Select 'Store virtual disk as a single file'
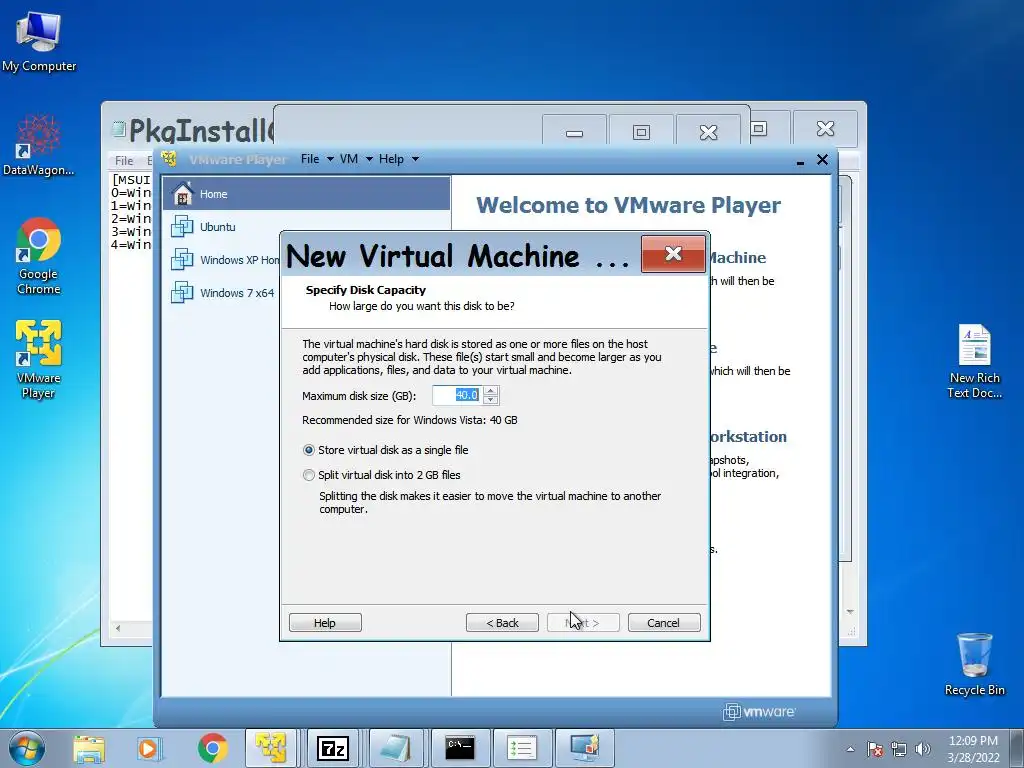 point(308,450)
